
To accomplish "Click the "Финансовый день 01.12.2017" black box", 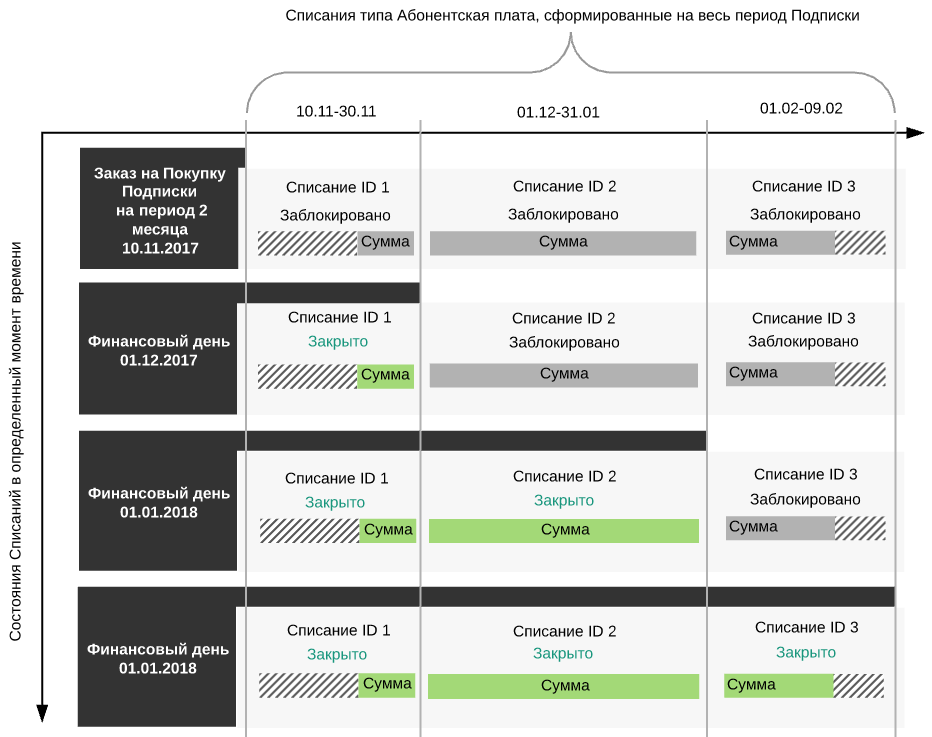I will pyautogui.click(x=158, y=351).
